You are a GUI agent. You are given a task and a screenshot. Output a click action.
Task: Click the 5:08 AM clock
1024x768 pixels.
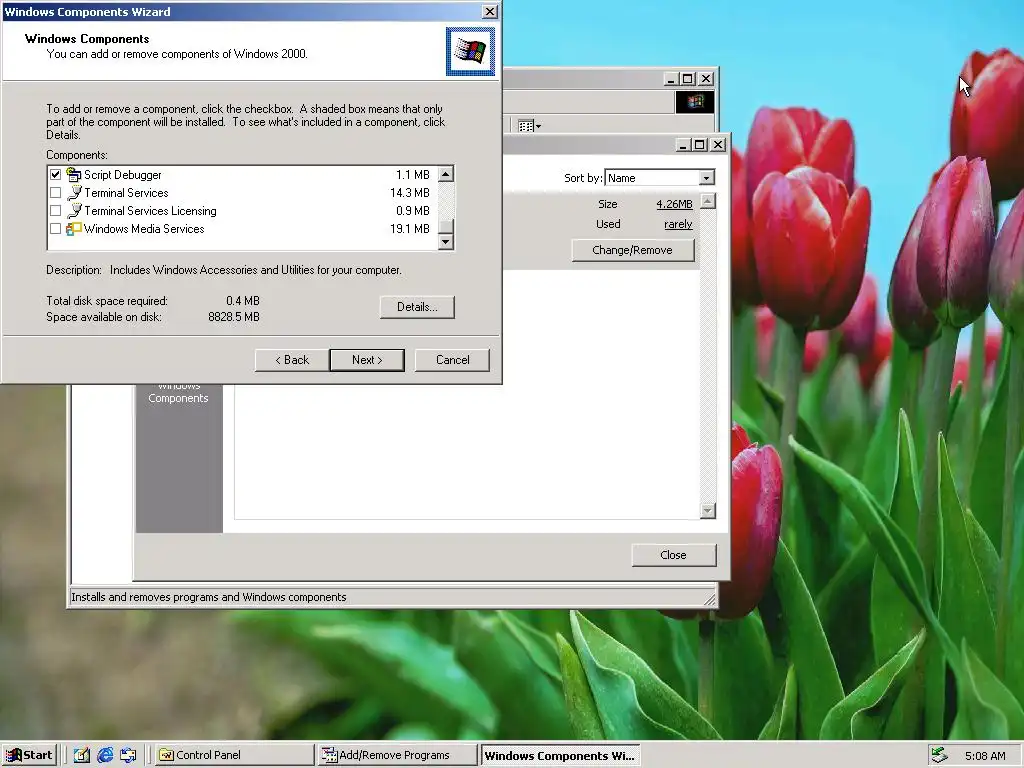click(985, 756)
